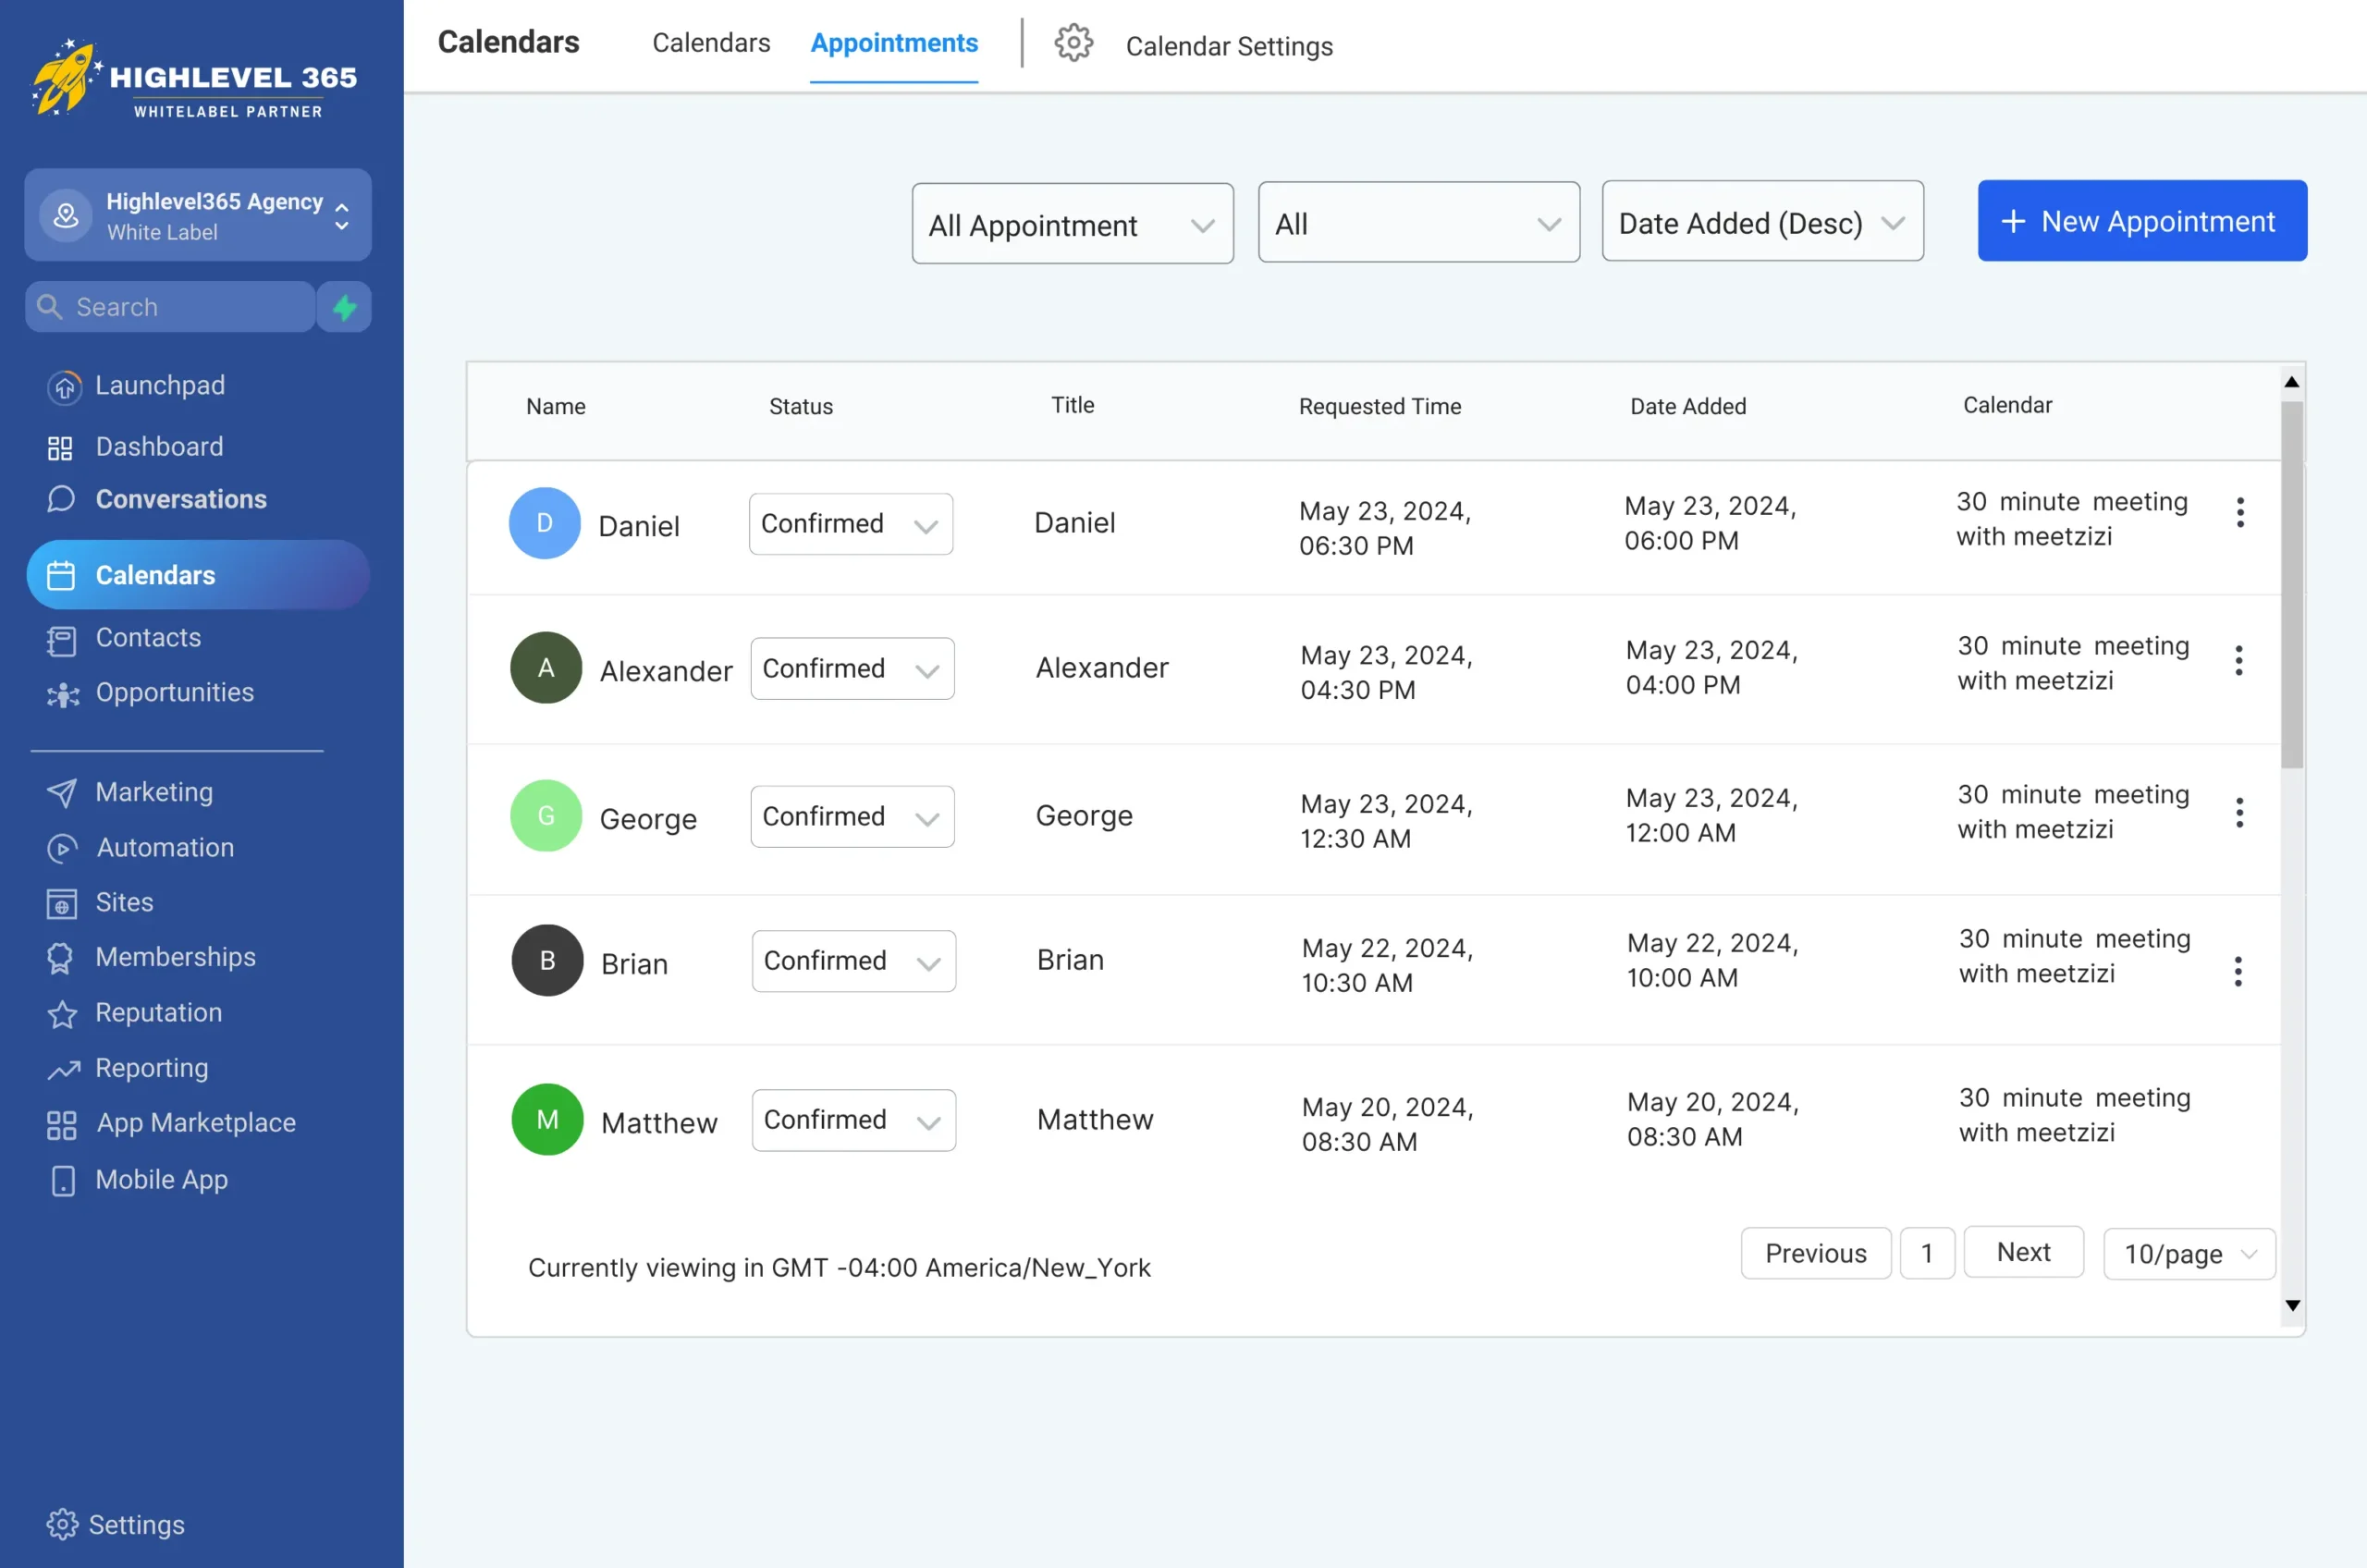The width and height of the screenshot is (2367, 1568).
Task: Expand the All Appointment filter dropdown
Action: click(1072, 224)
